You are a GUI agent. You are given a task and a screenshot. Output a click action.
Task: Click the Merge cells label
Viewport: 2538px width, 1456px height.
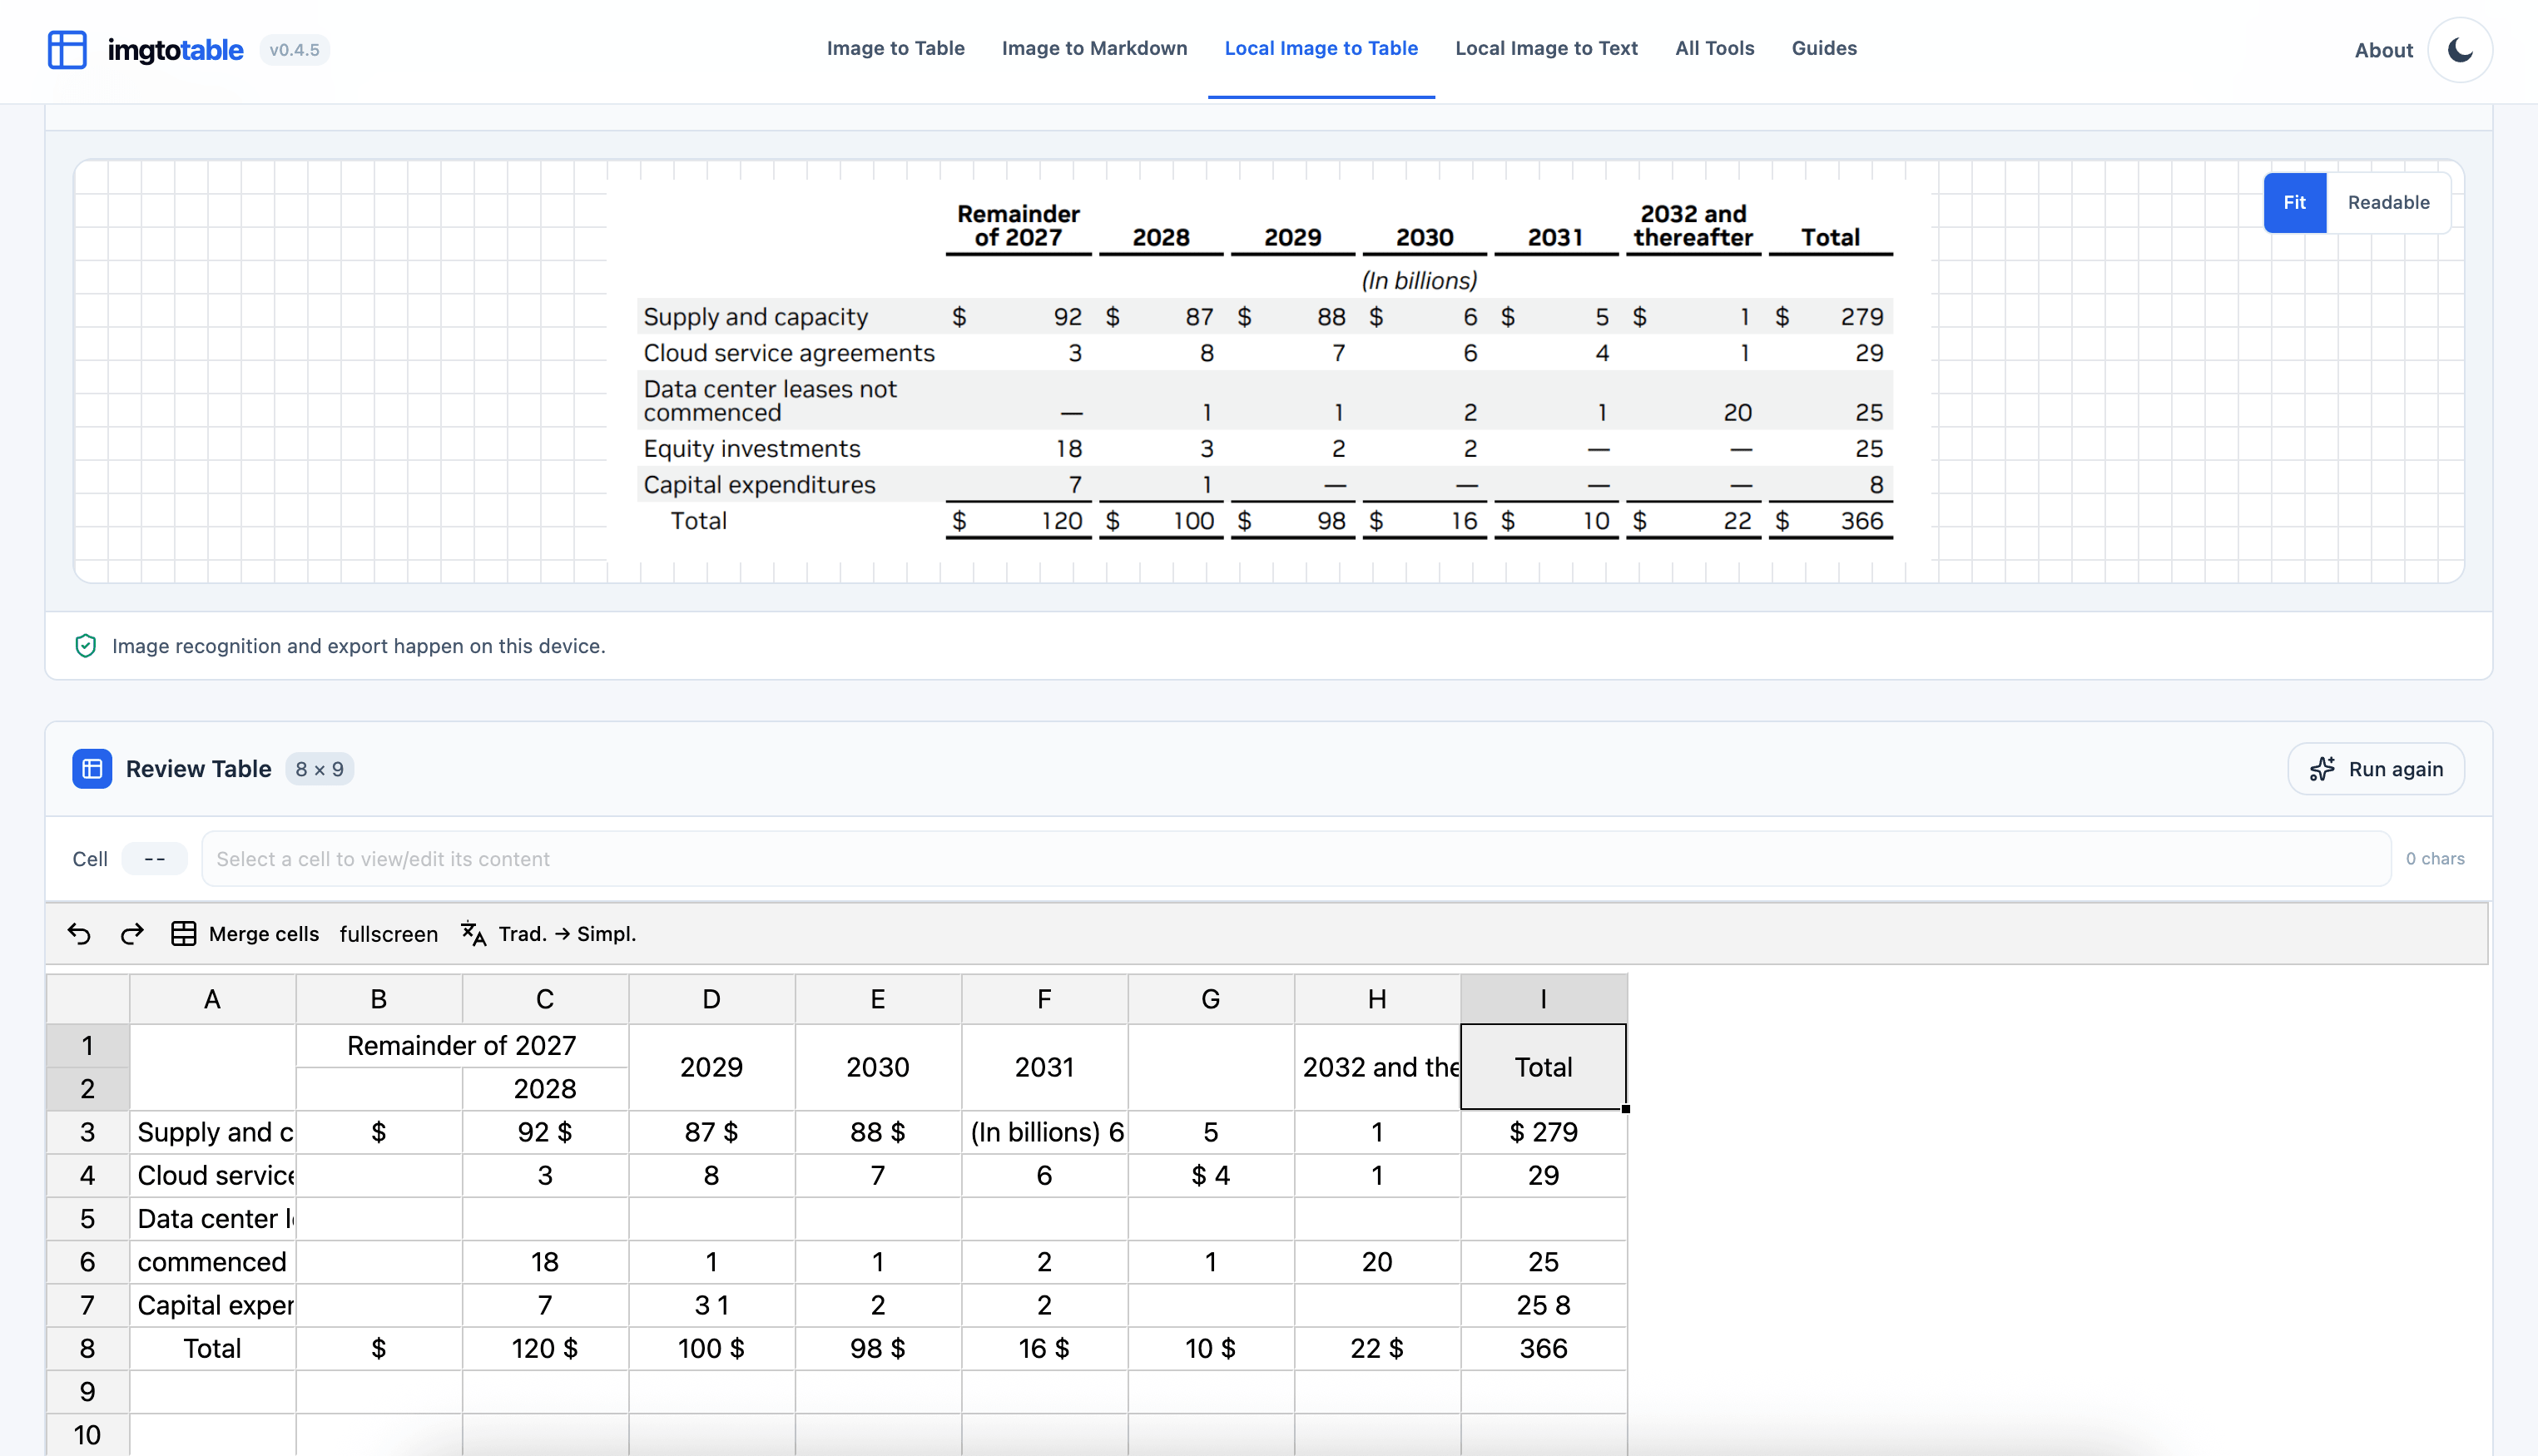(263, 933)
